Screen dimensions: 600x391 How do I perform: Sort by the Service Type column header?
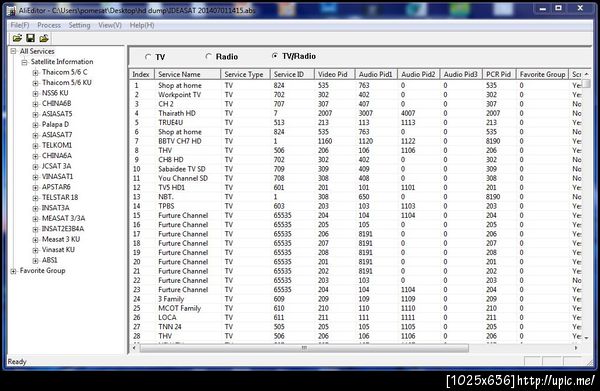click(x=245, y=74)
